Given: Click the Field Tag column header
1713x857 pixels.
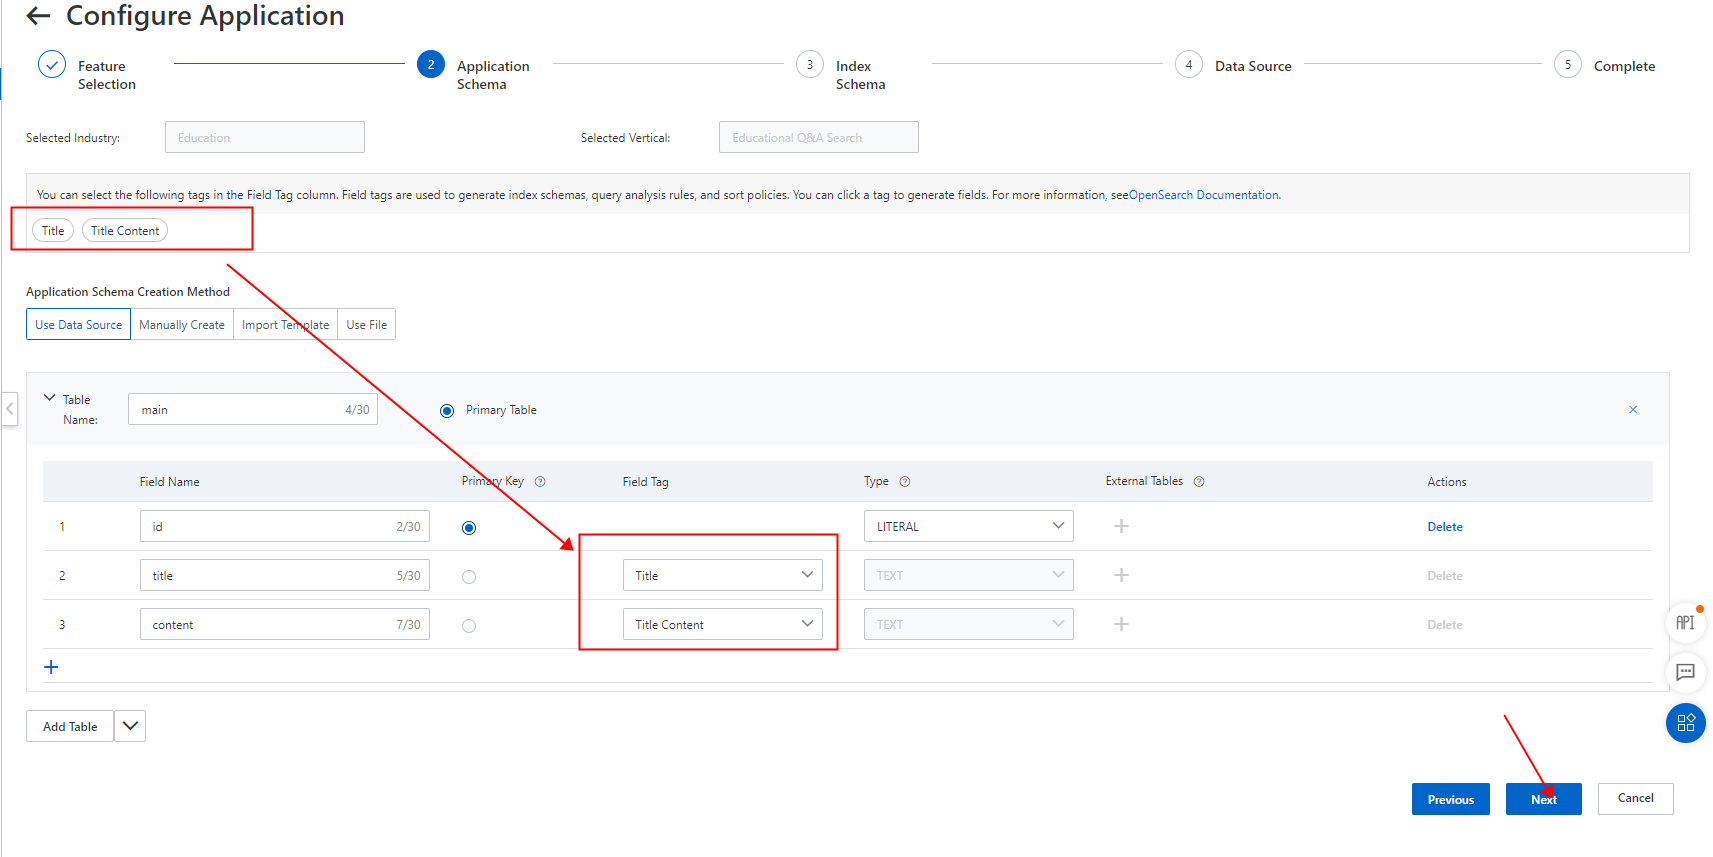Looking at the screenshot, I should point(646,482).
